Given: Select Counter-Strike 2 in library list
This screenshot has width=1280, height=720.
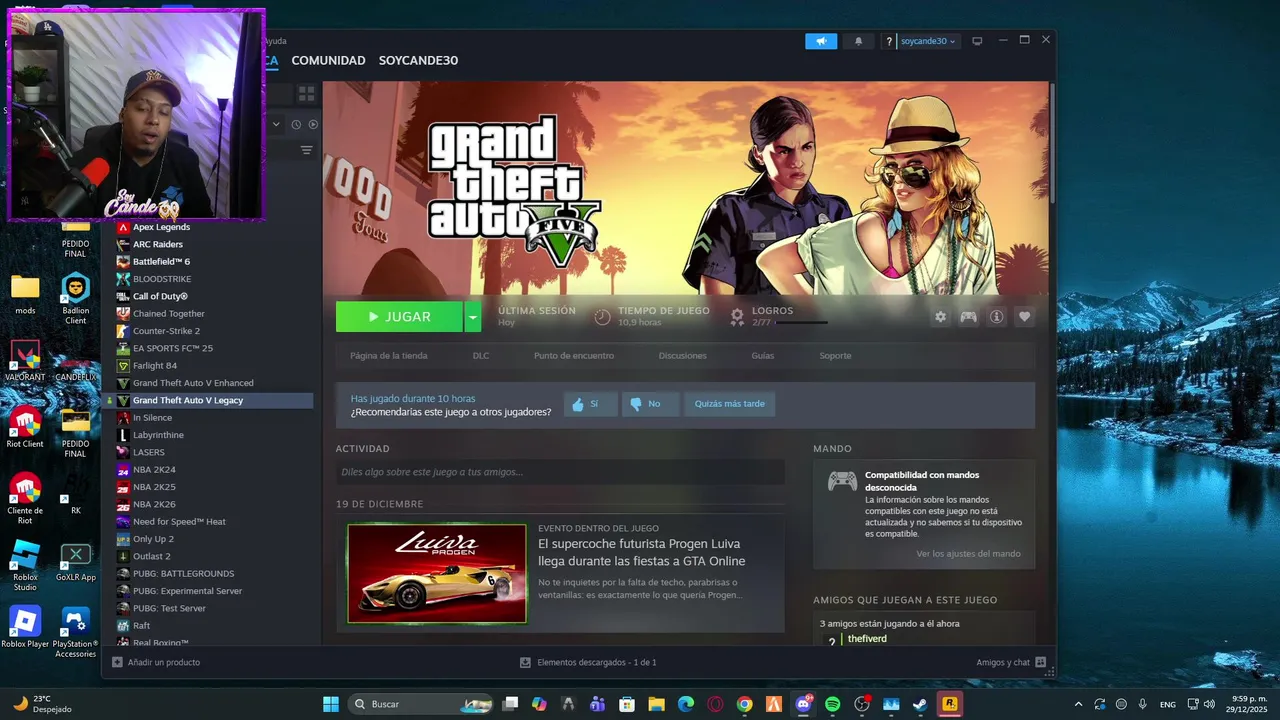Looking at the screenshot, I should click(166, 331).
